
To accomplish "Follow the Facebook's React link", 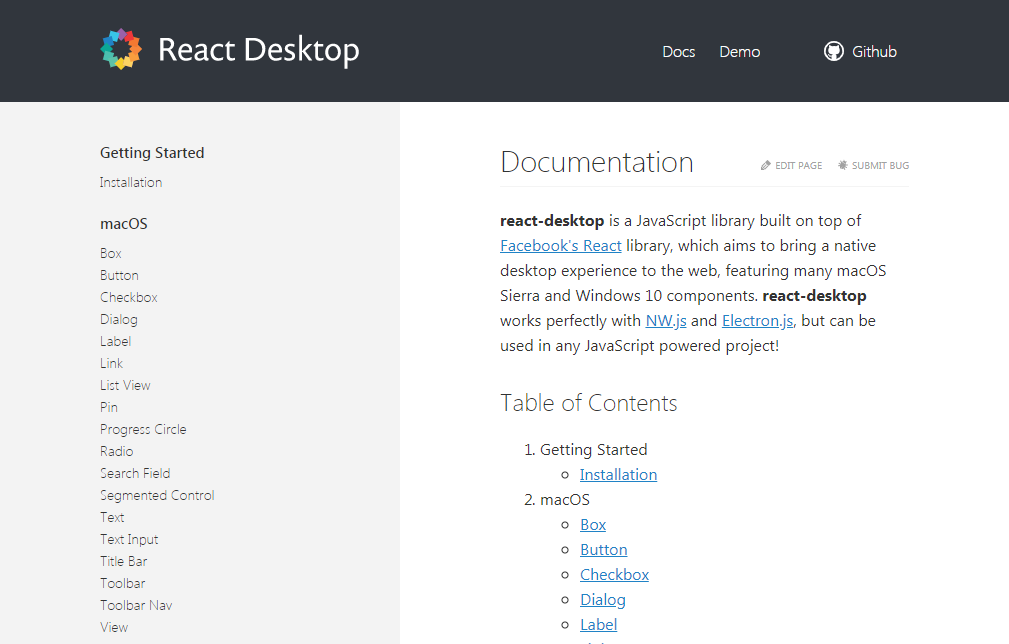I will pyautogui.click(x=560, y=246).
